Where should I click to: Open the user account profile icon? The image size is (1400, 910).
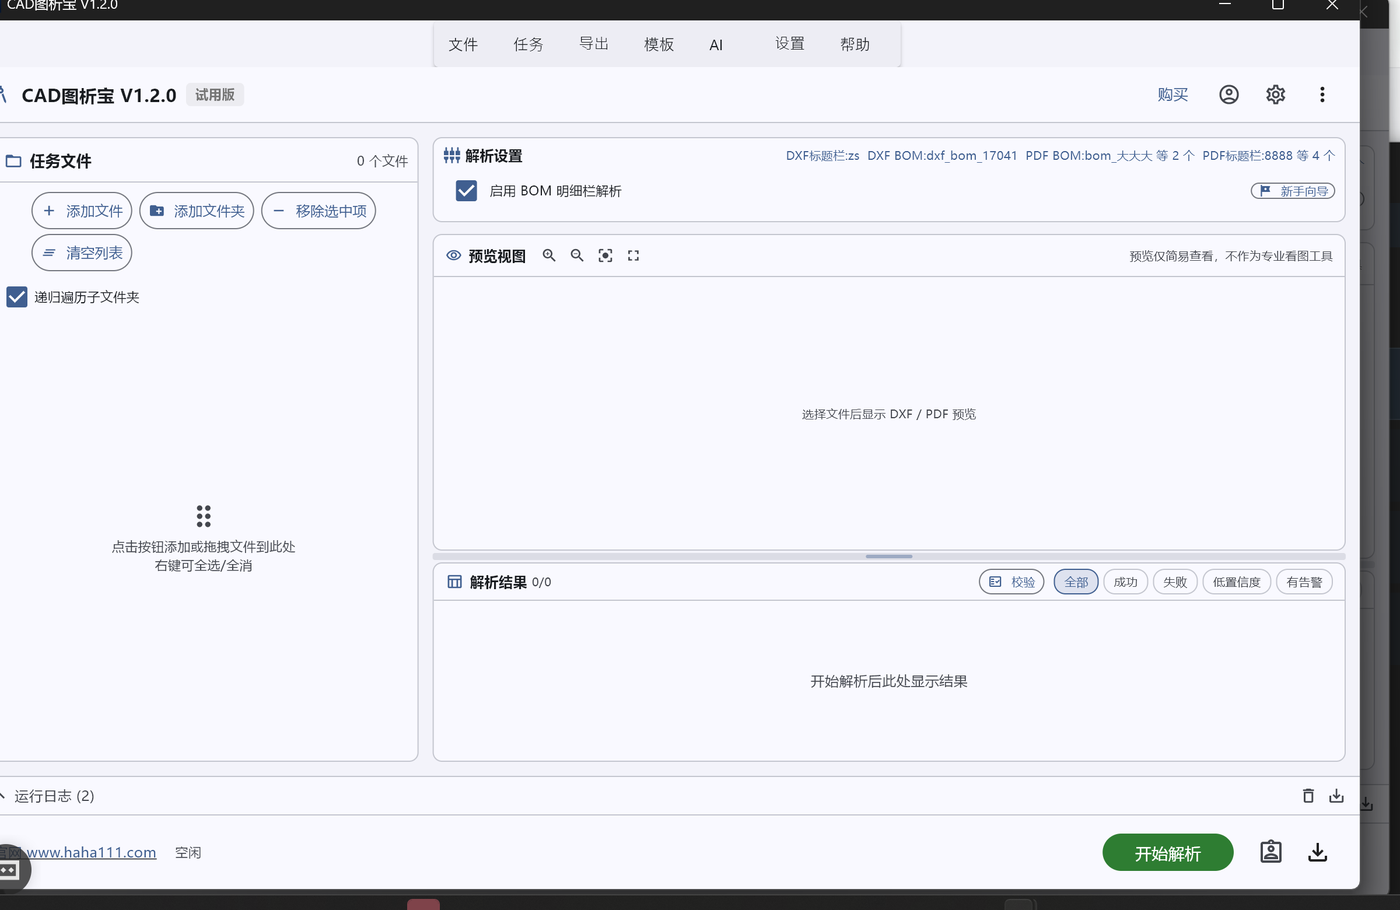1229,94
